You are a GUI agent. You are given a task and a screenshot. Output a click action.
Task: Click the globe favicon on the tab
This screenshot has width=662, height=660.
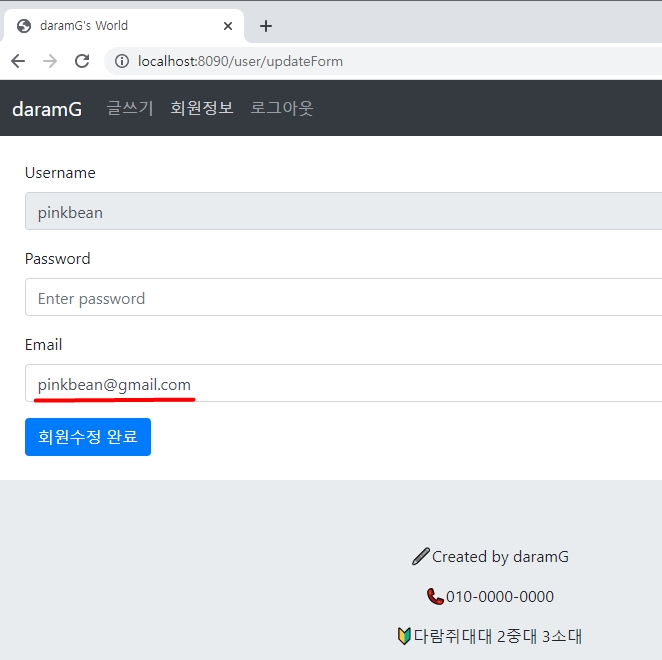pos(24,26)
